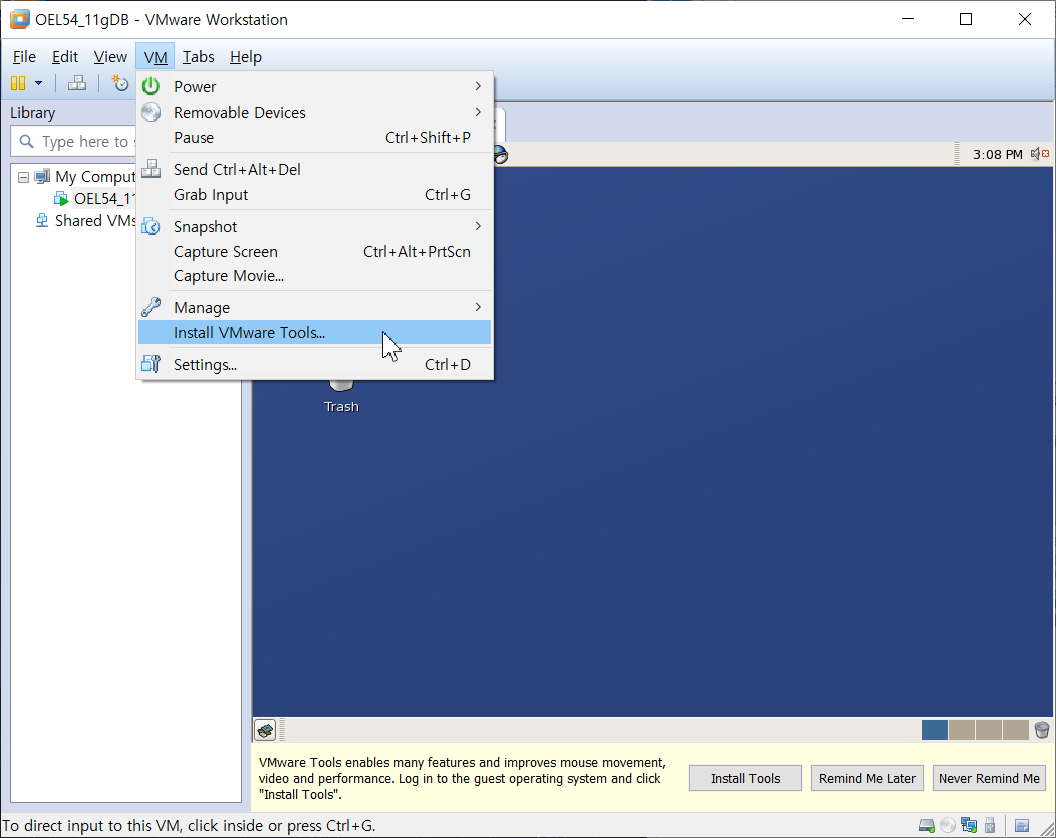This screenshot has width=1056, height=838.
Task: Click the message log status icon
Action: [1022, 825]
